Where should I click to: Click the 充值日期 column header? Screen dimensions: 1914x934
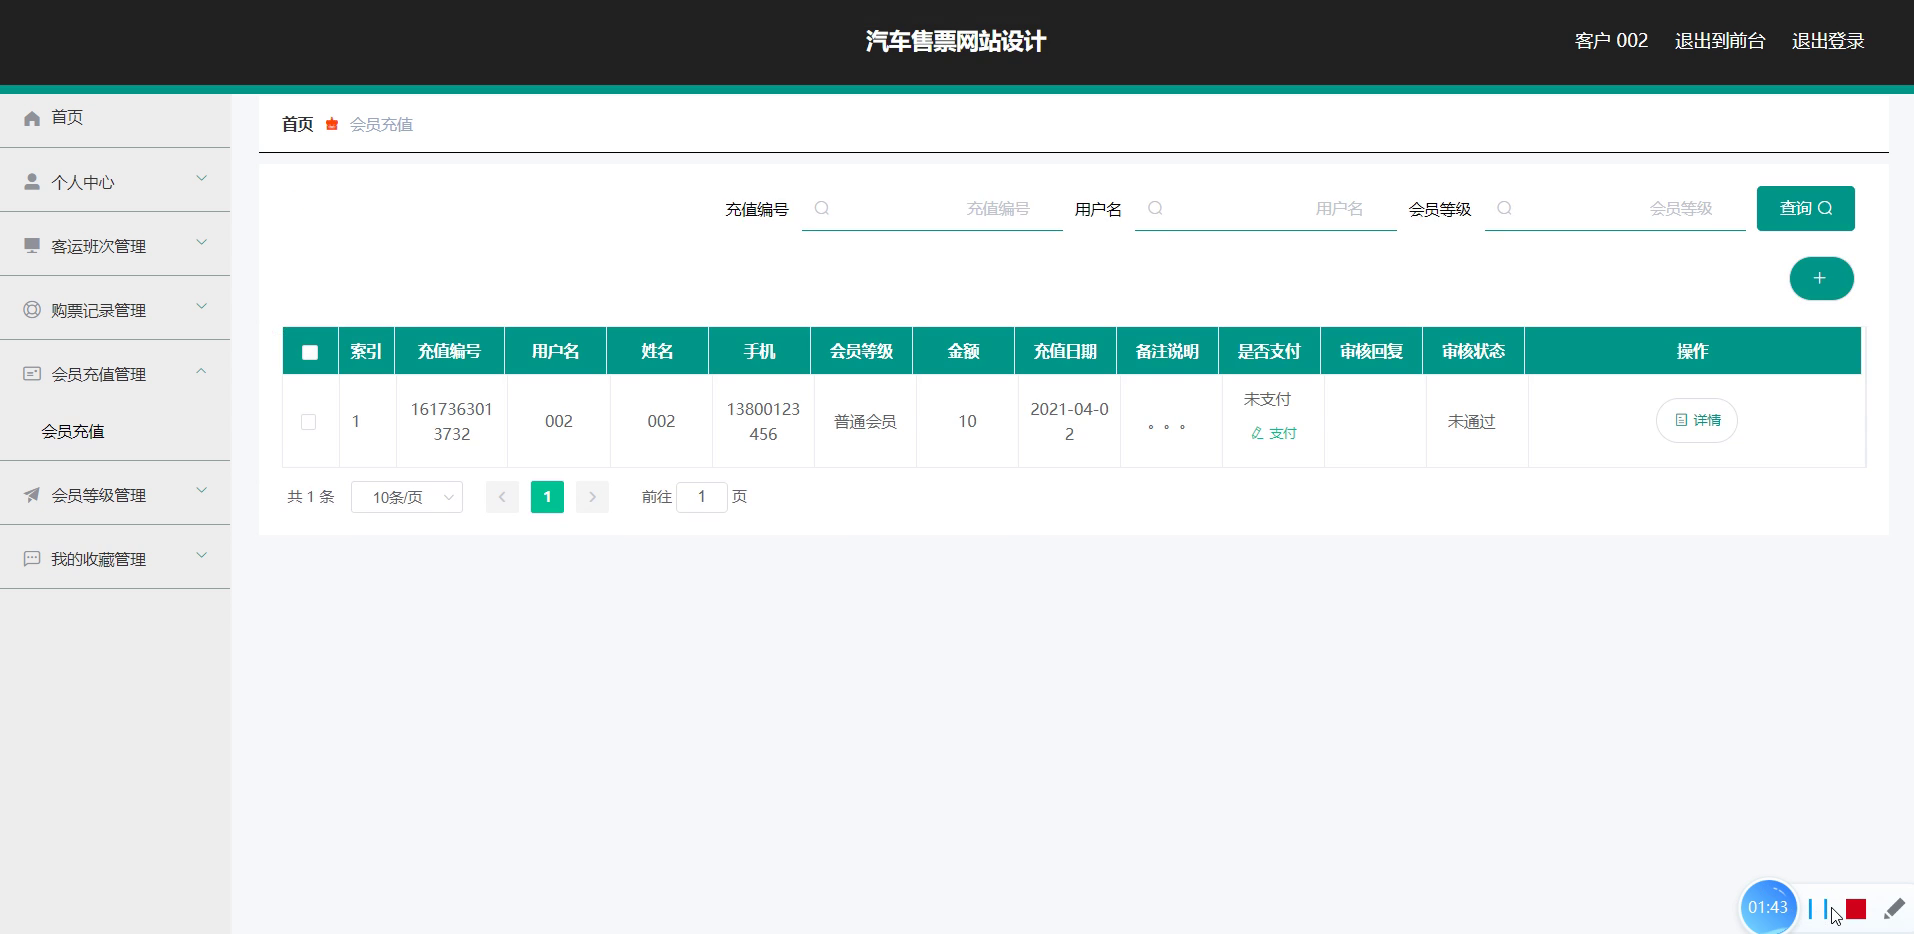click(1065, 351)
